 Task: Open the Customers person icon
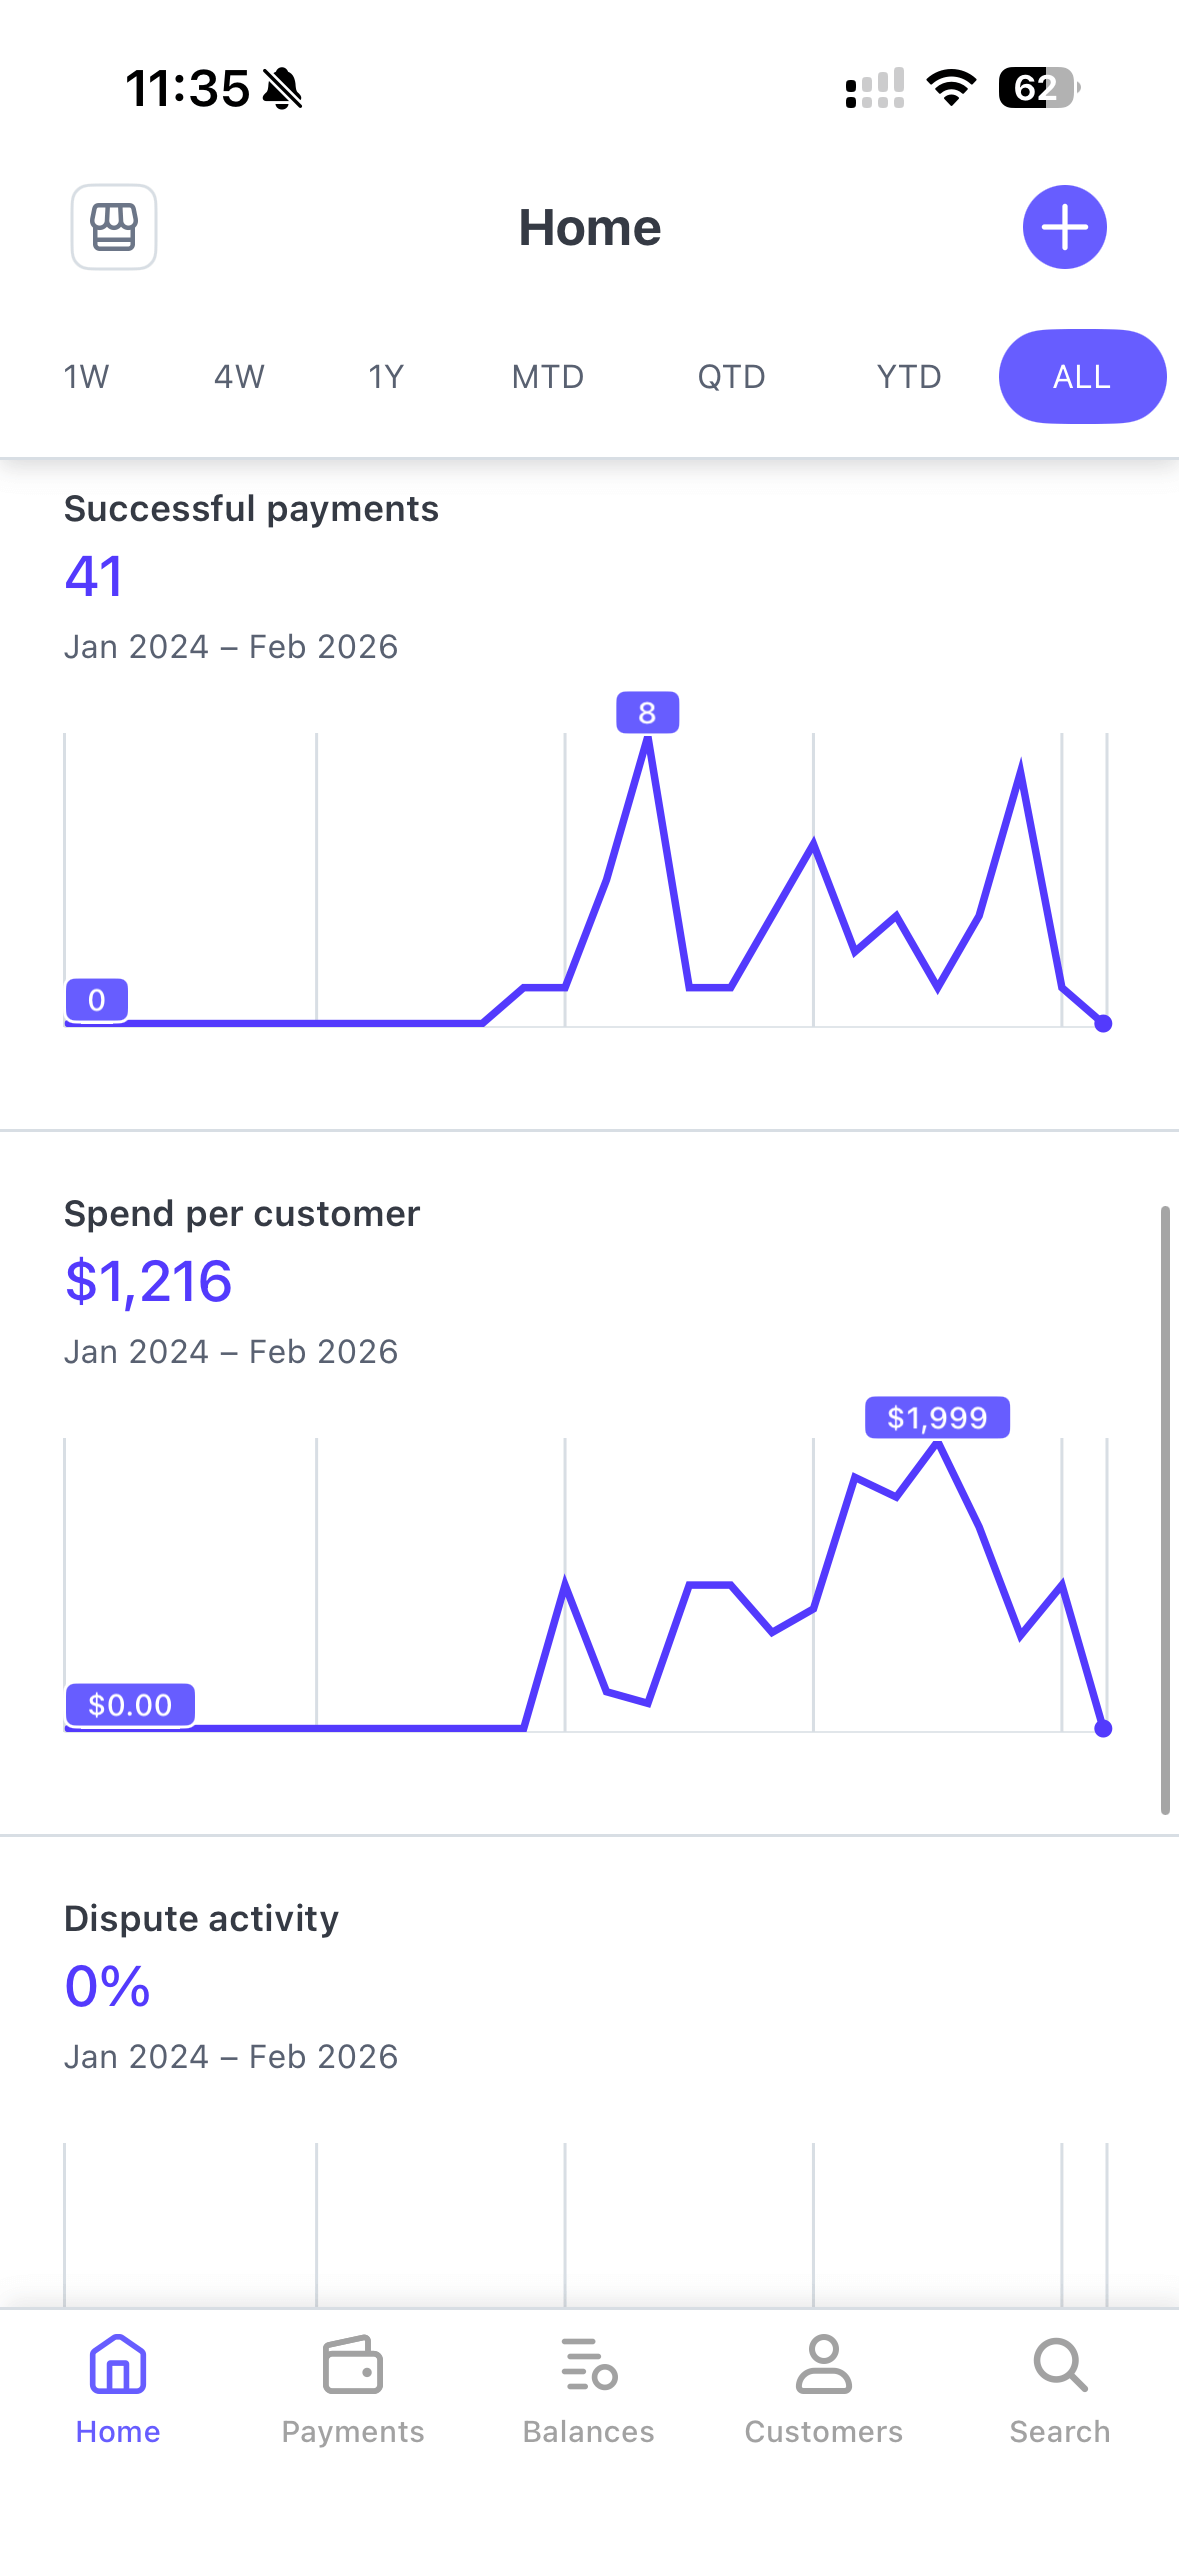tap(824, 2365)
